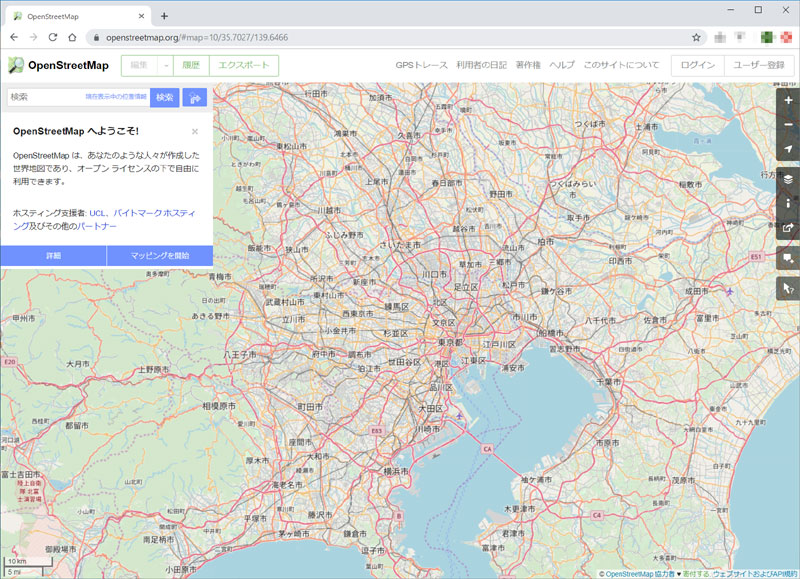Dismiss the welcome panel

point(195,132)
